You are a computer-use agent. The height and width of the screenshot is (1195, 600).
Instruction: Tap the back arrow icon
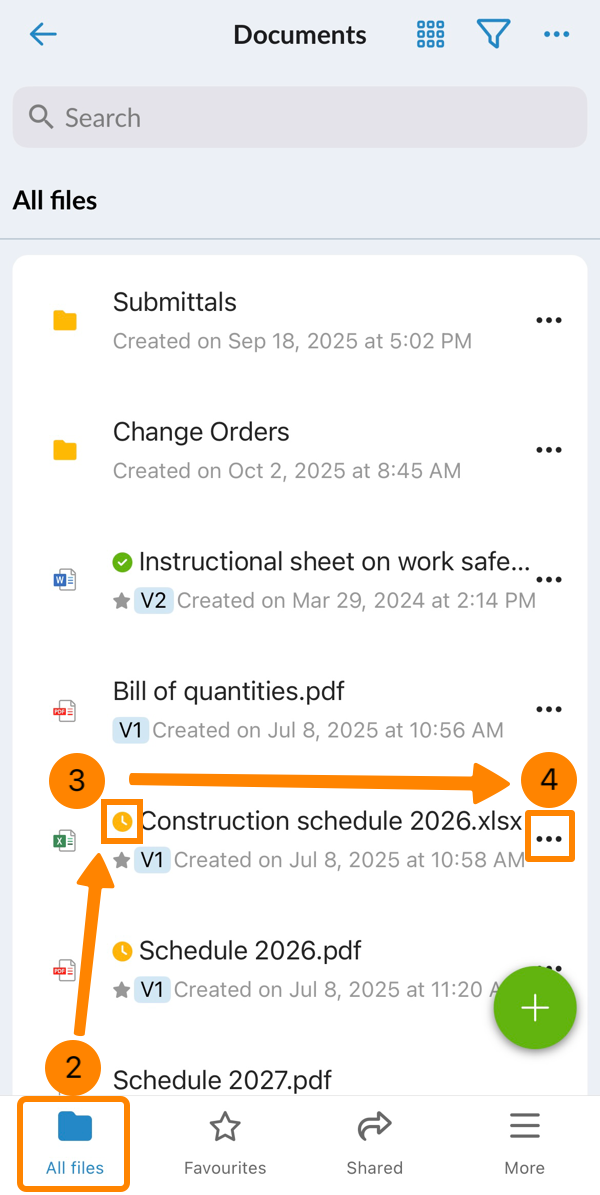click(x=43, y=35)
